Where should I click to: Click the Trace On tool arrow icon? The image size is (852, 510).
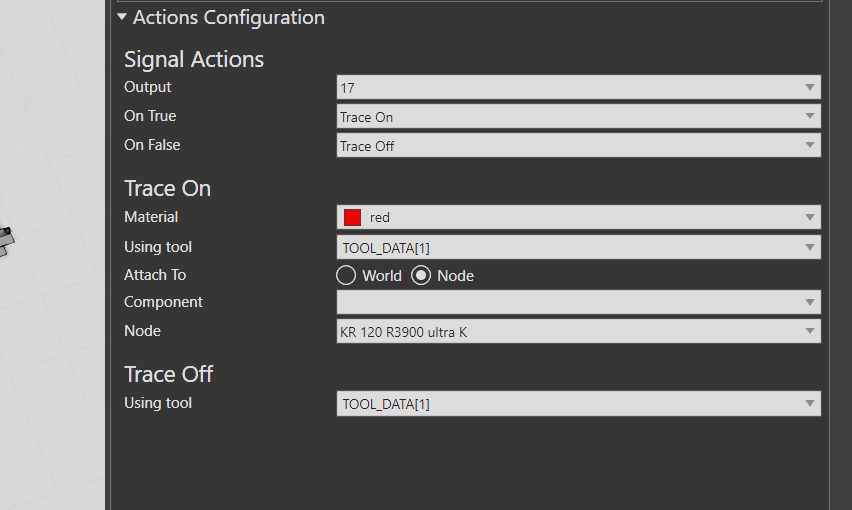click(x=810, y=247)
